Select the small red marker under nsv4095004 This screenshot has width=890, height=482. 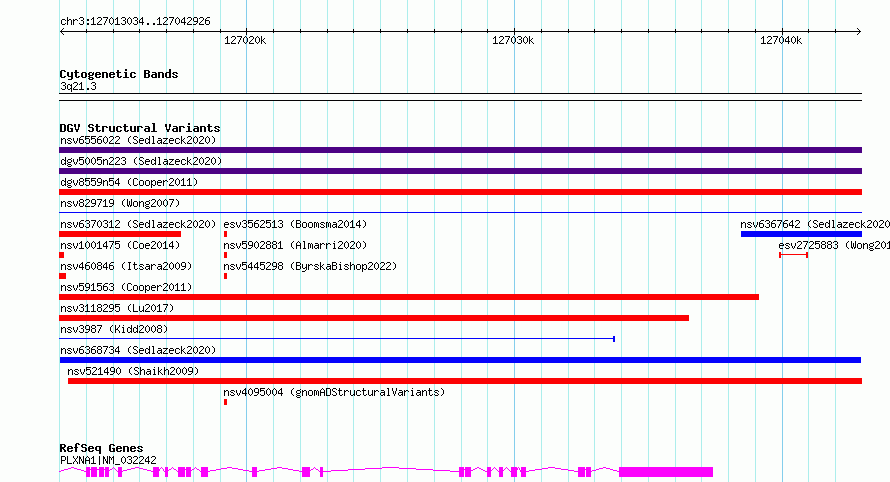pyautogui.click(x=225, y=402)
